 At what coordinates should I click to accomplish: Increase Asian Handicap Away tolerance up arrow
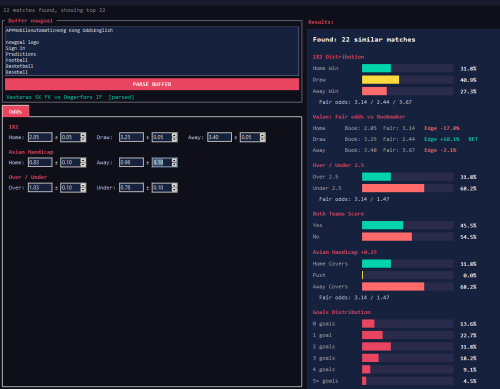[x=174, y=160]
